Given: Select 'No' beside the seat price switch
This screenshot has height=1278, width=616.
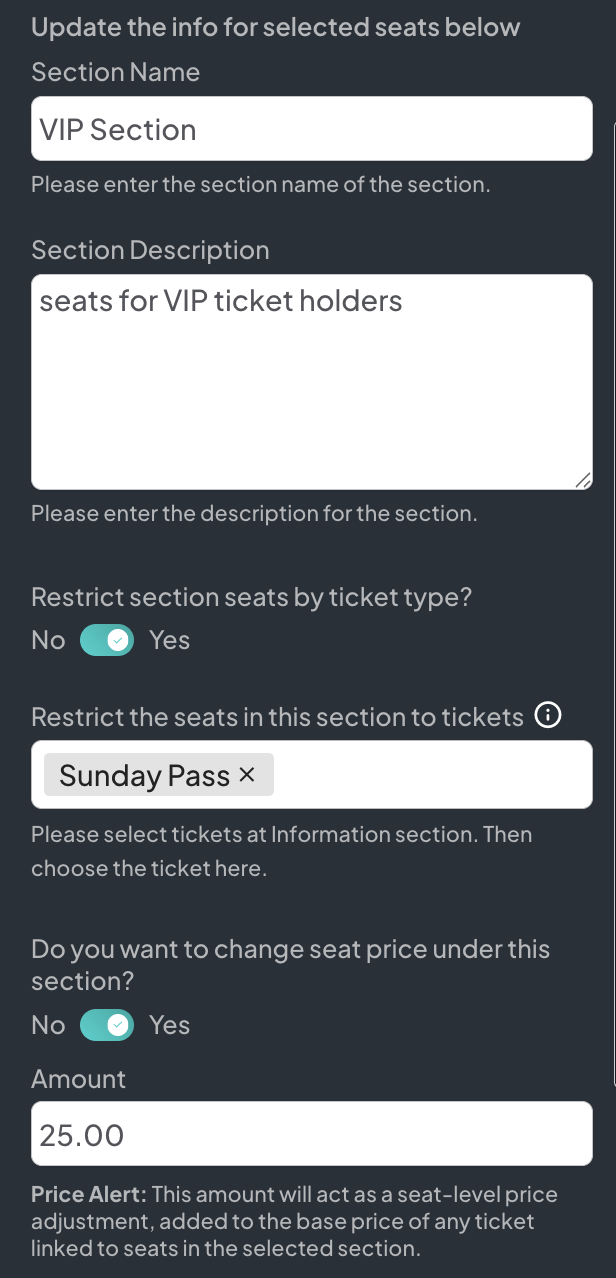Looking at the screenshot, I should (x=48, y=1025).
